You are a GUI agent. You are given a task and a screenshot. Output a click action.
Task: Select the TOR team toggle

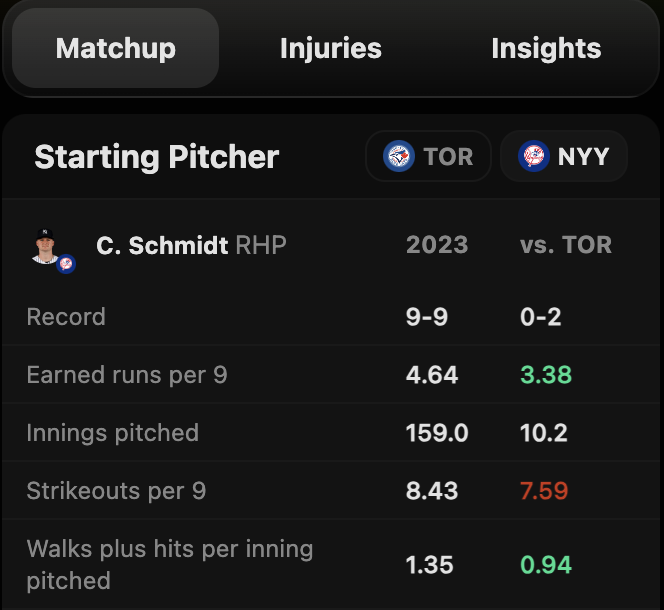click(x=428, y=157)
